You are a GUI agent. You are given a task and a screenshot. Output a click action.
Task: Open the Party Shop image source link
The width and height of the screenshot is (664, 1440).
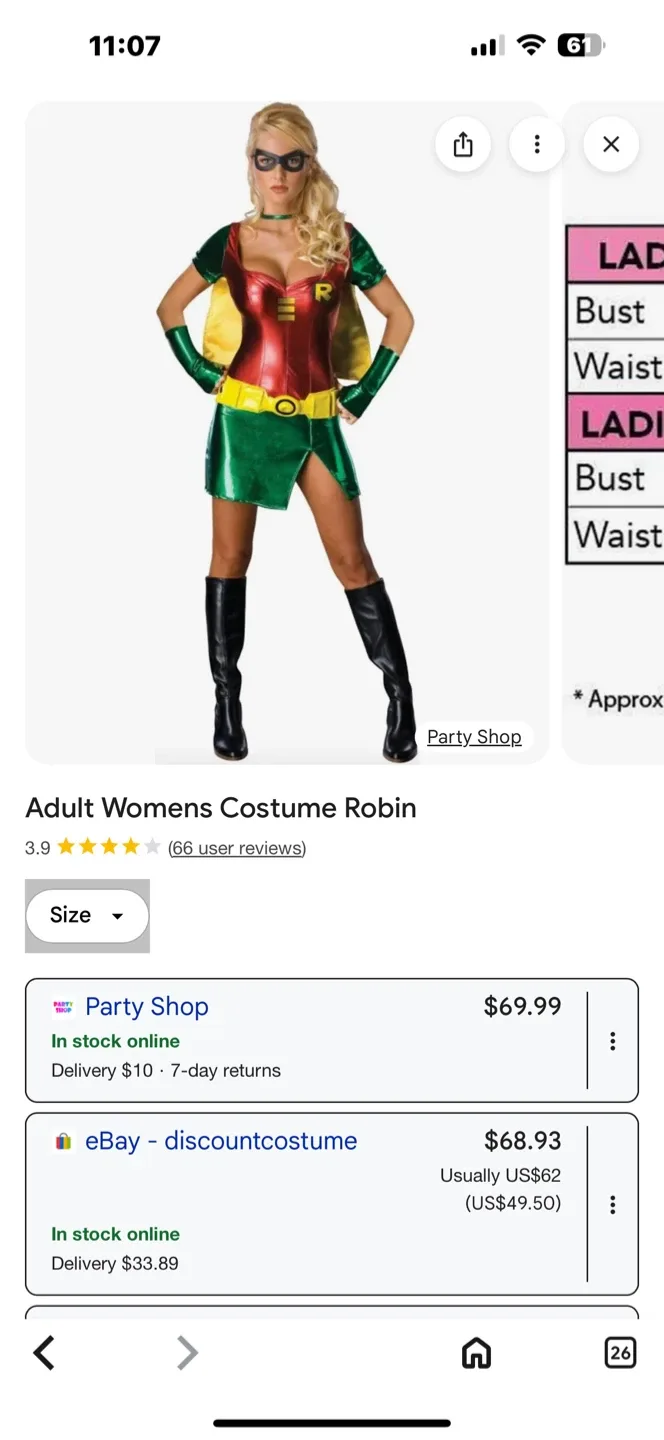click(474, 736)
